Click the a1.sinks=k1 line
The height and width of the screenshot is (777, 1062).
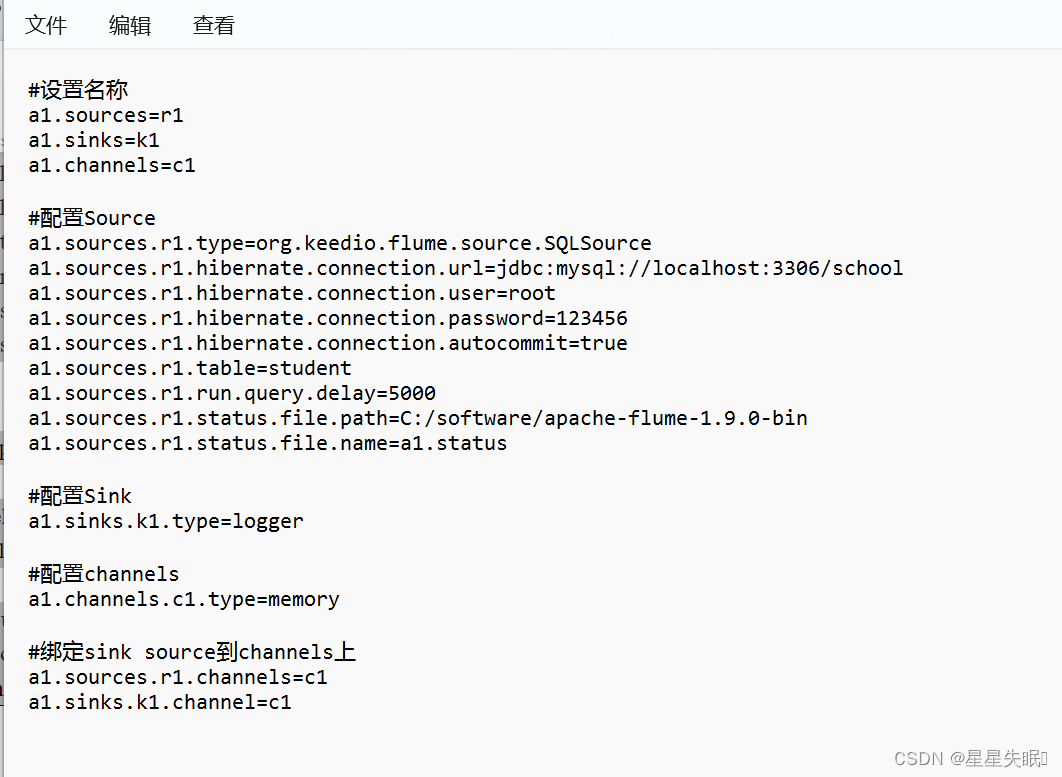[94, 140]
